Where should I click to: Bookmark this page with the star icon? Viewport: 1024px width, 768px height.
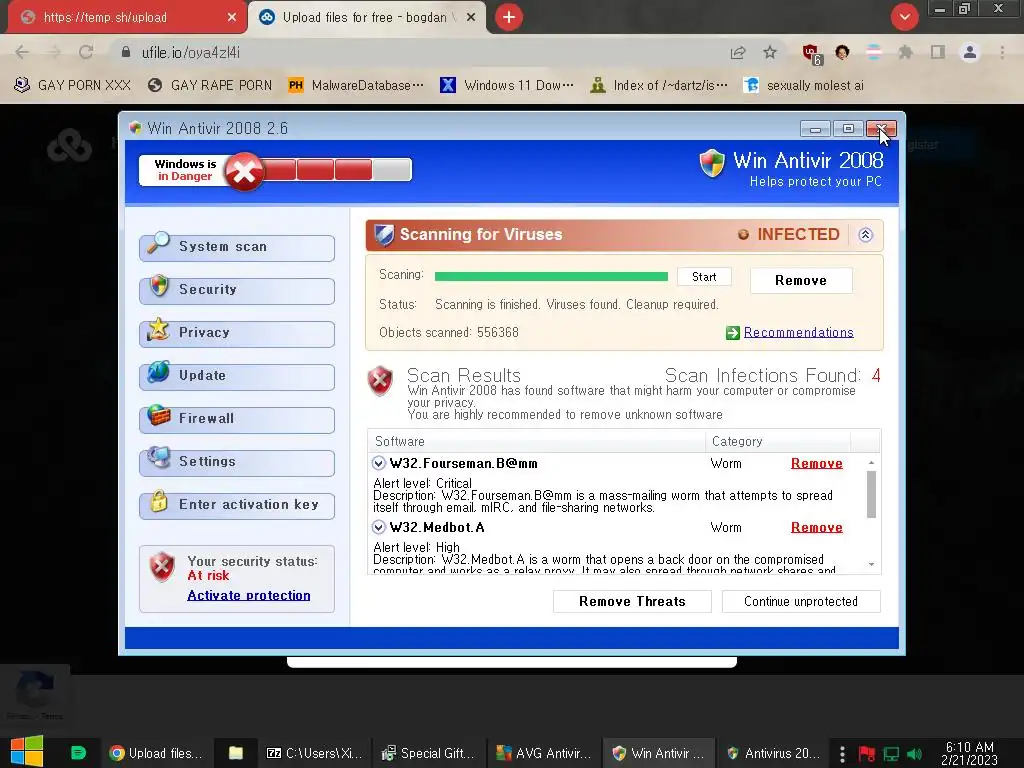pyautogui.click(x=770, y=52)
